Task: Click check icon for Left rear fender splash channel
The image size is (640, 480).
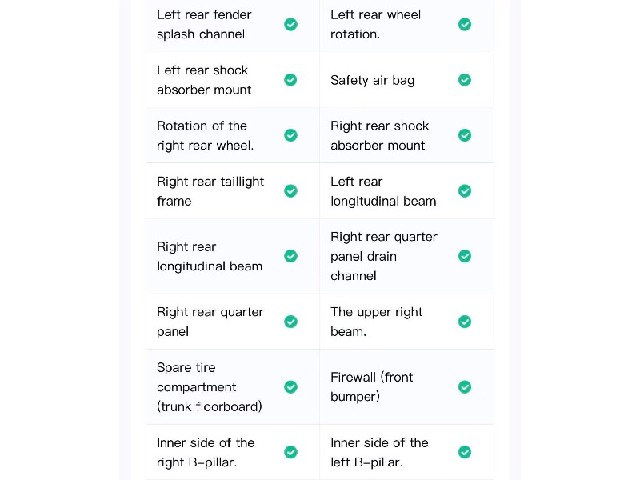Action: (291, 24)
